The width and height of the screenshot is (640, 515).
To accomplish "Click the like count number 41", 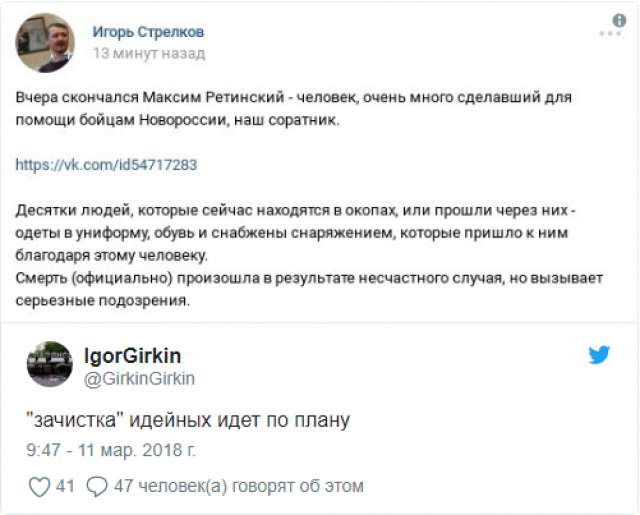I will pyautogui.click(x=66, y=487).
